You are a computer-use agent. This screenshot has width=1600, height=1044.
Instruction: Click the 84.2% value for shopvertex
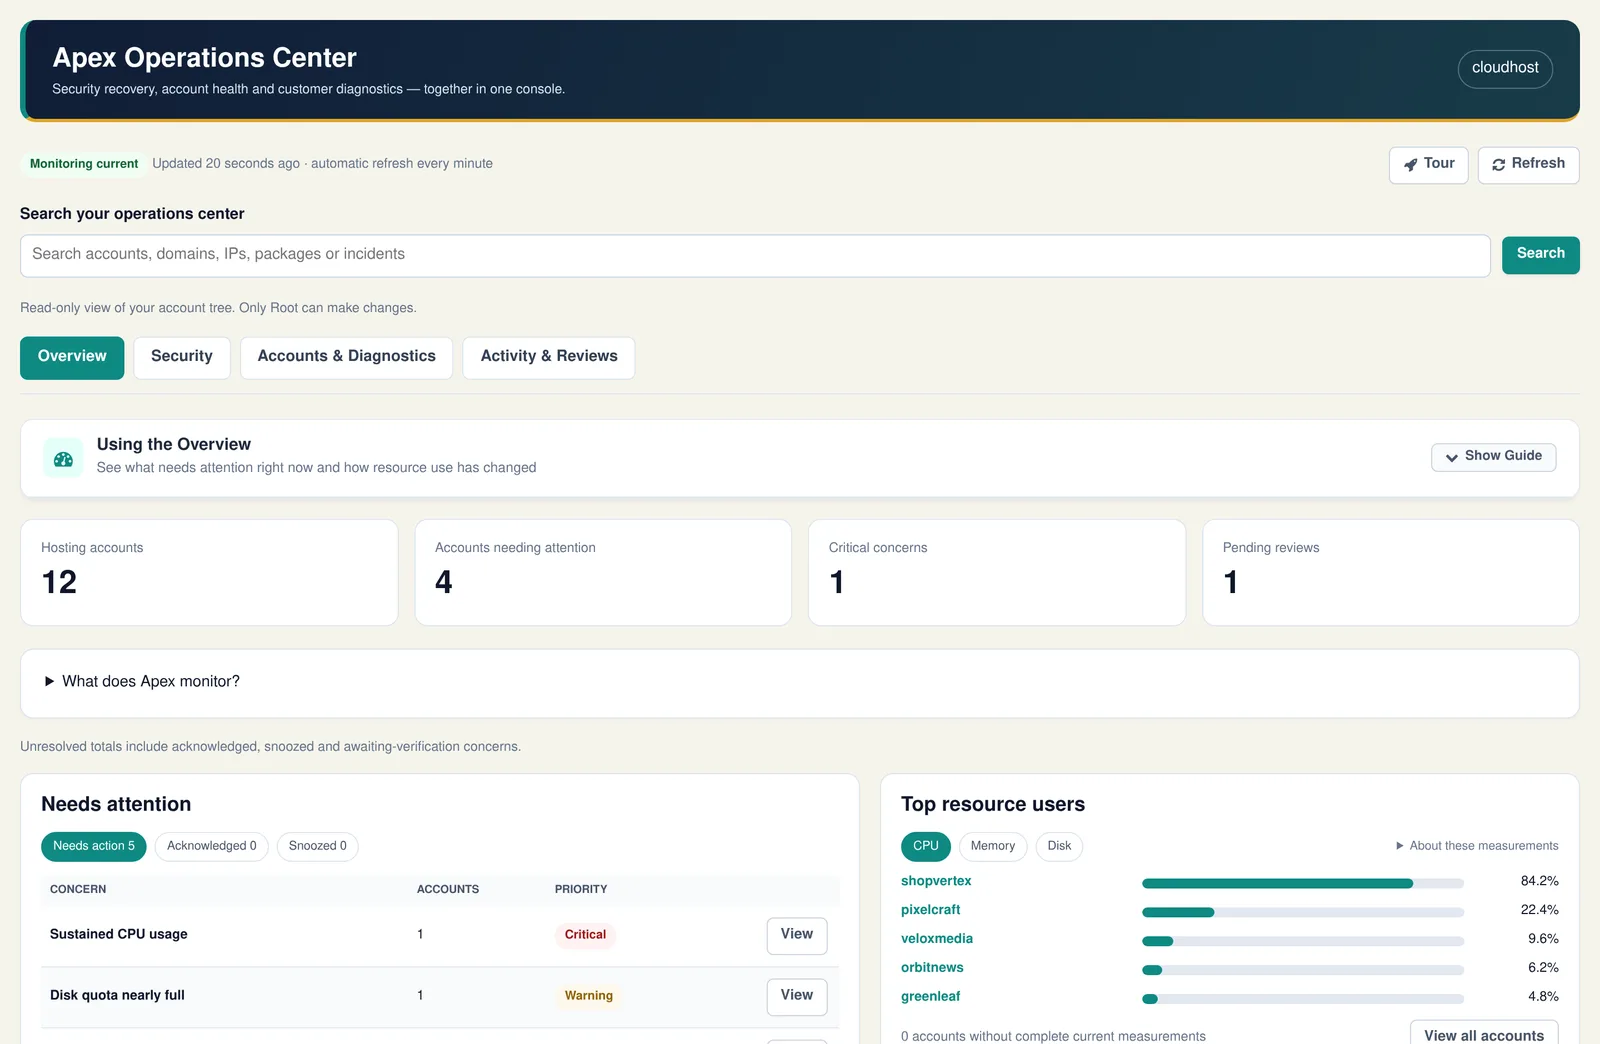point(1539,881)
